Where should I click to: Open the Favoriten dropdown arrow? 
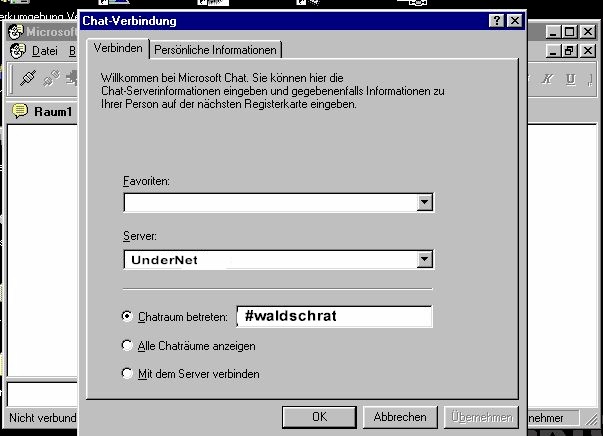click(x=425, y=202)
